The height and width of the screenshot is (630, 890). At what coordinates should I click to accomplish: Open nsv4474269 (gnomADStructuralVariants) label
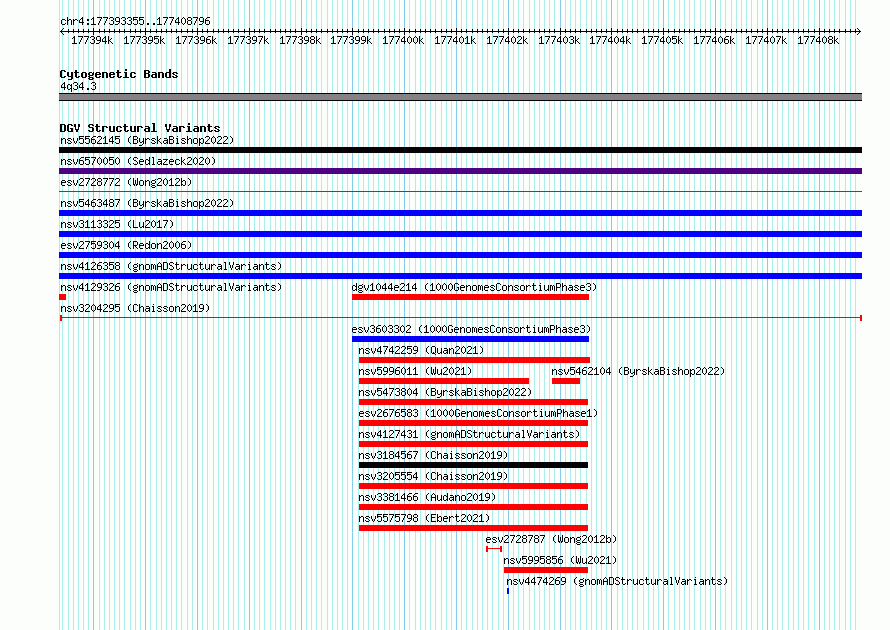click(616, 581)
